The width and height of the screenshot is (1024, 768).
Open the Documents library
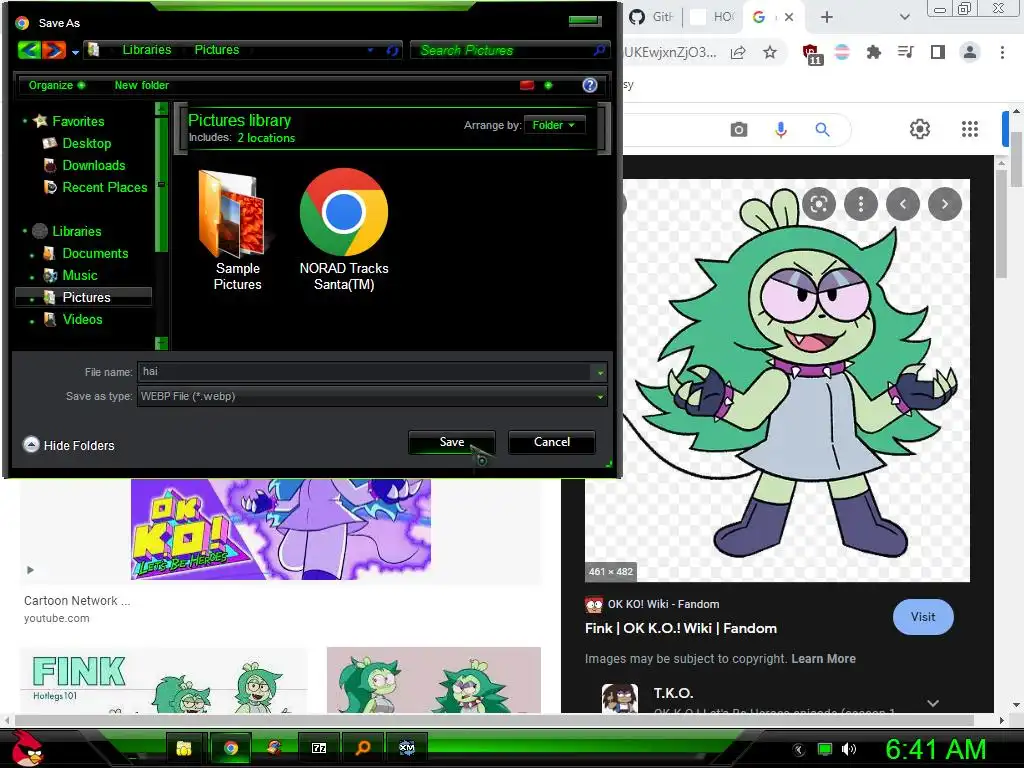tap(95, 253)
